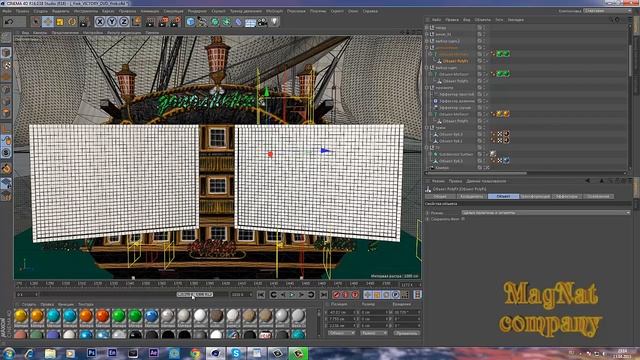Expand the topmost null in object tree

click(427, 27)
